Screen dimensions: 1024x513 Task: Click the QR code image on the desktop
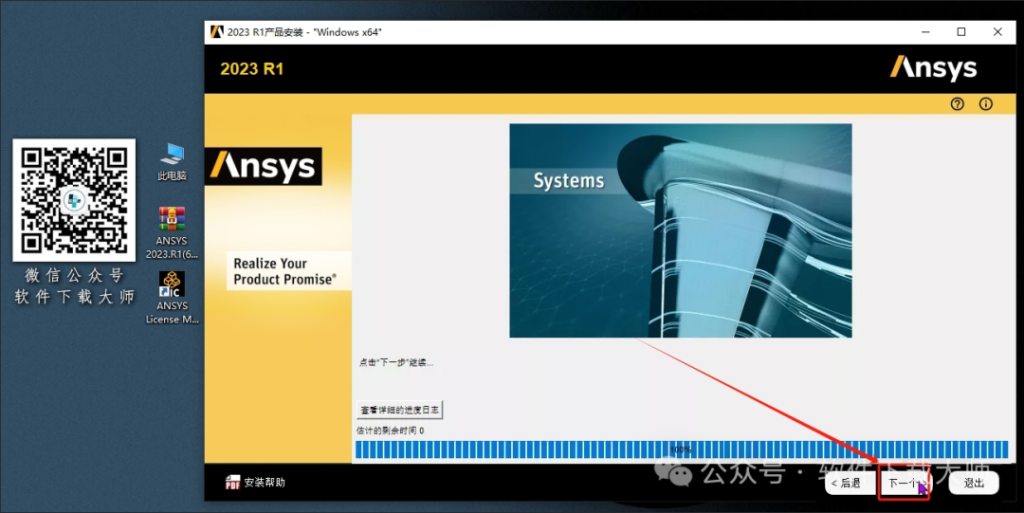tap(74, 200)
